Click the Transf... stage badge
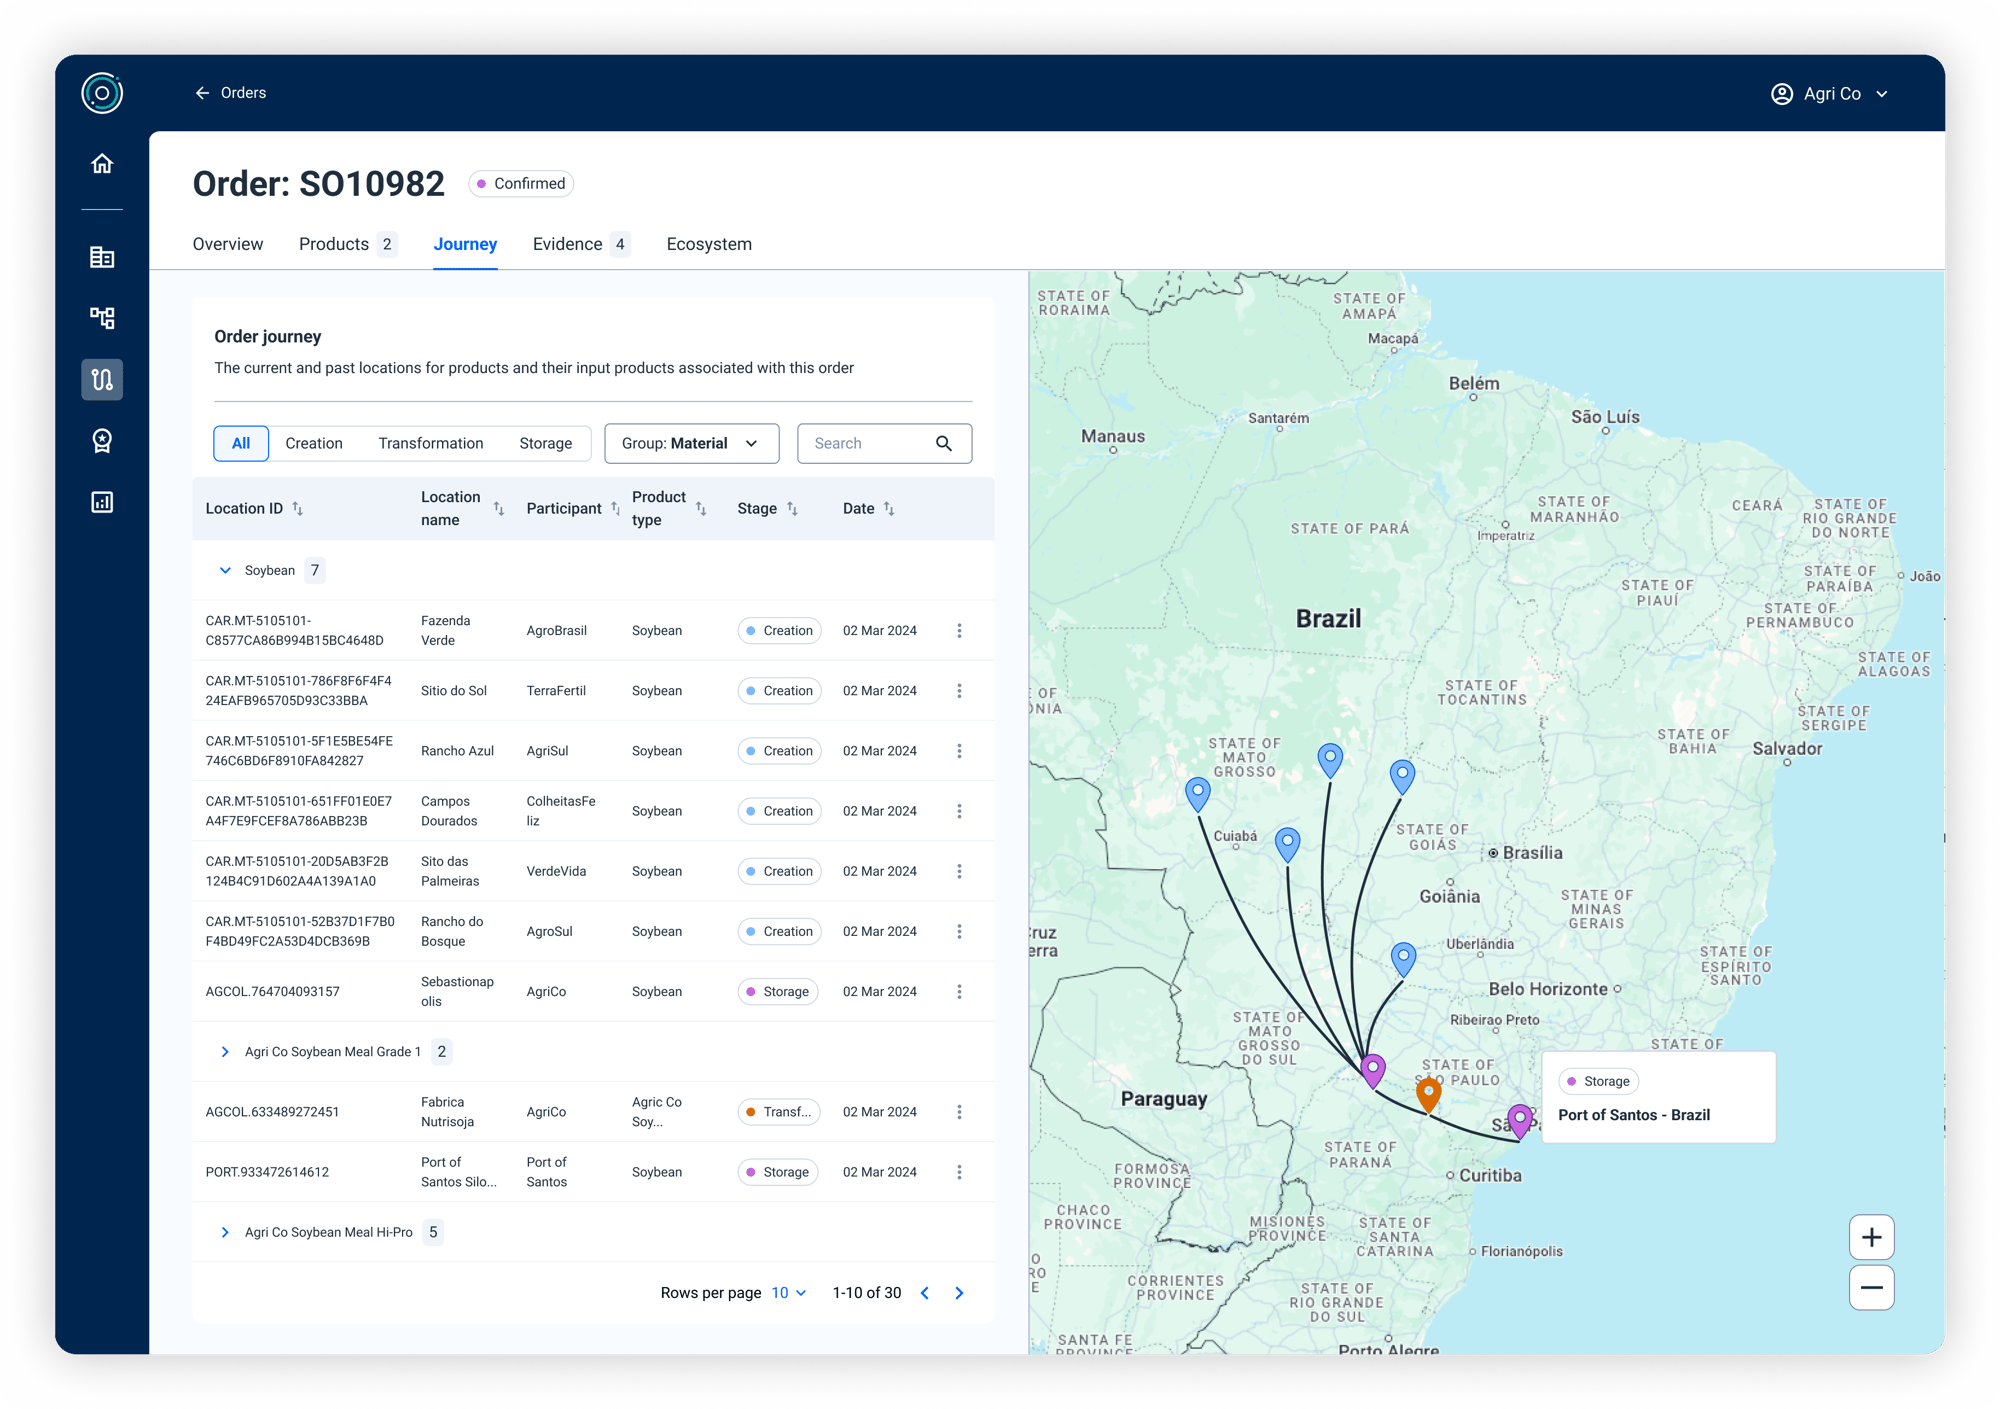Image resolution: width=2000 pixels, height=1409 pixels. [778, 1112]
